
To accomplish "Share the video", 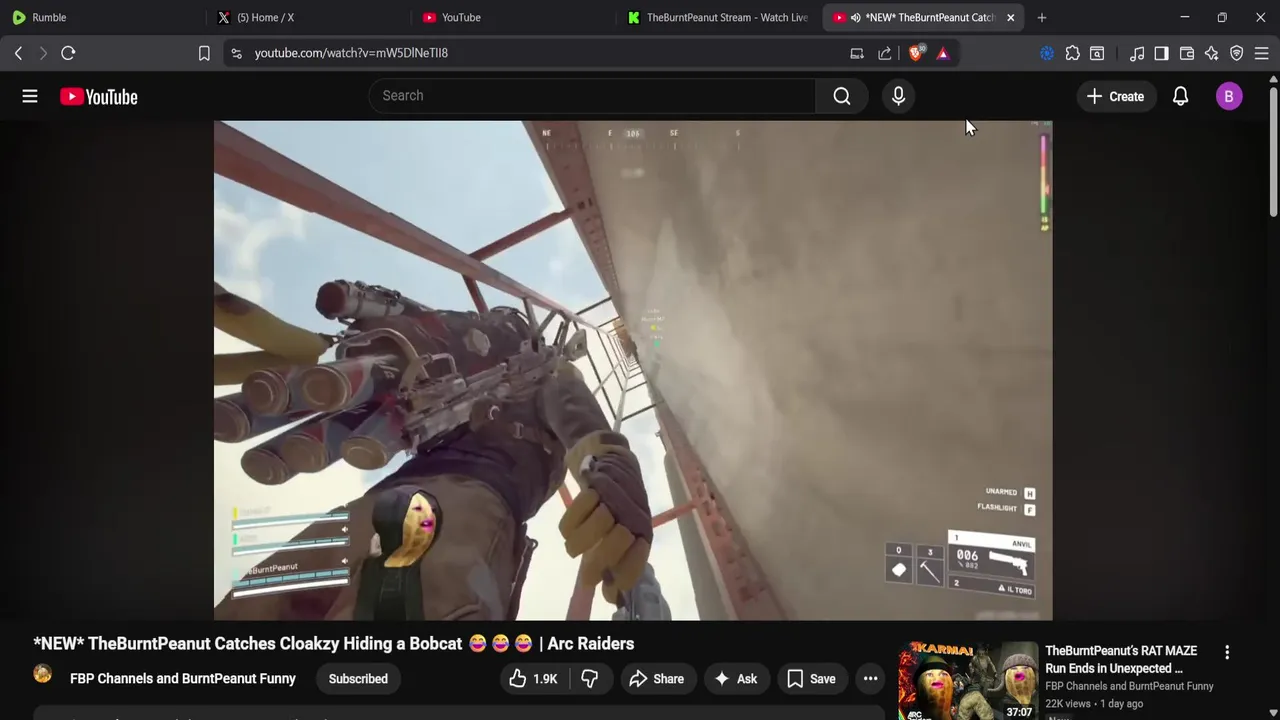I will point(656,679).
